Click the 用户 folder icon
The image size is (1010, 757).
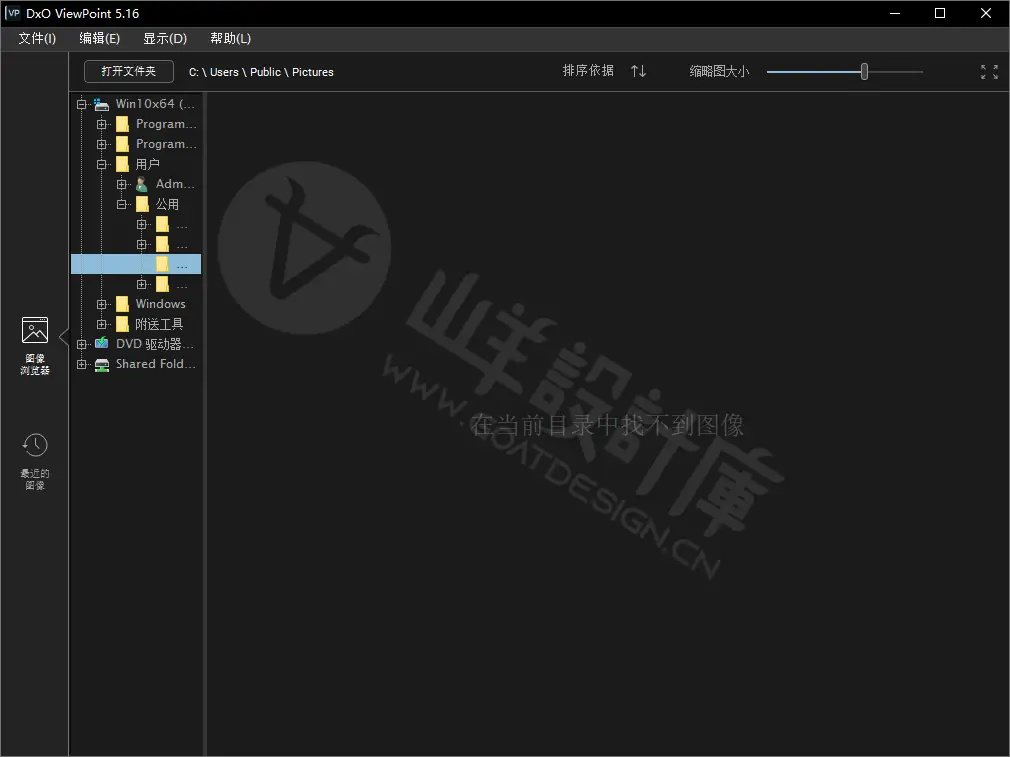coord(122,164)
